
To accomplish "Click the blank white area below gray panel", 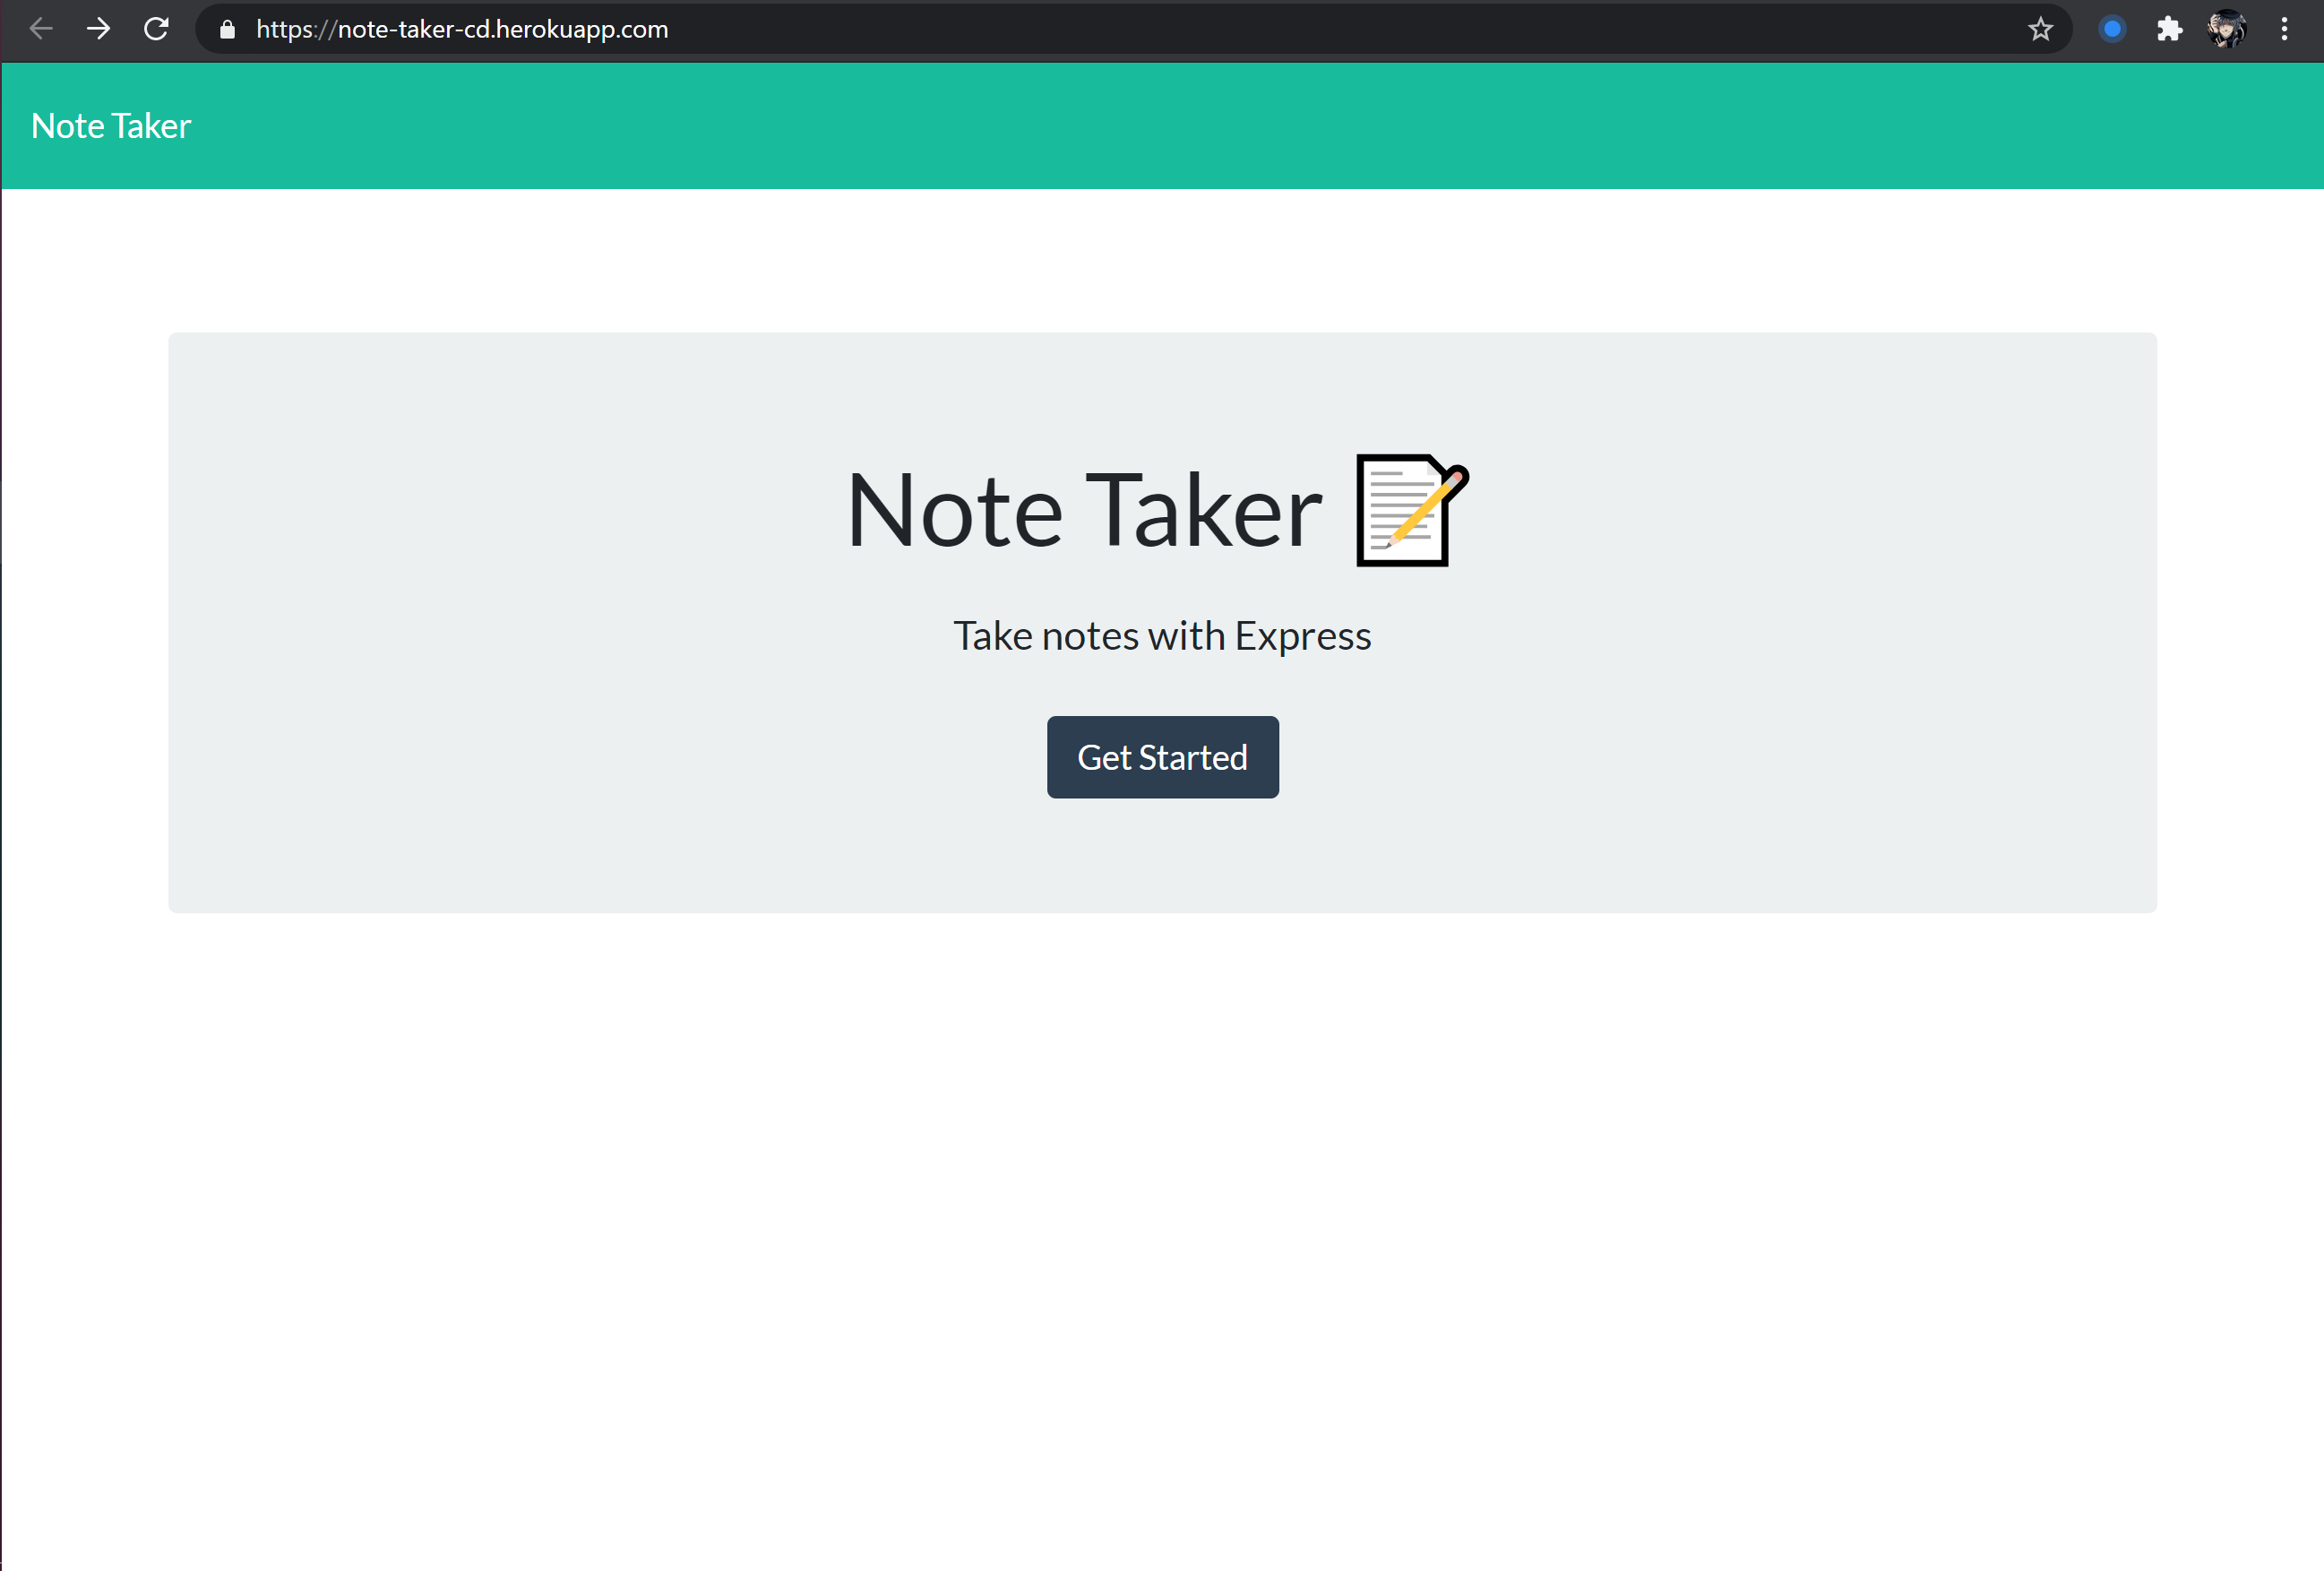I will [x=1162, y=1200].
